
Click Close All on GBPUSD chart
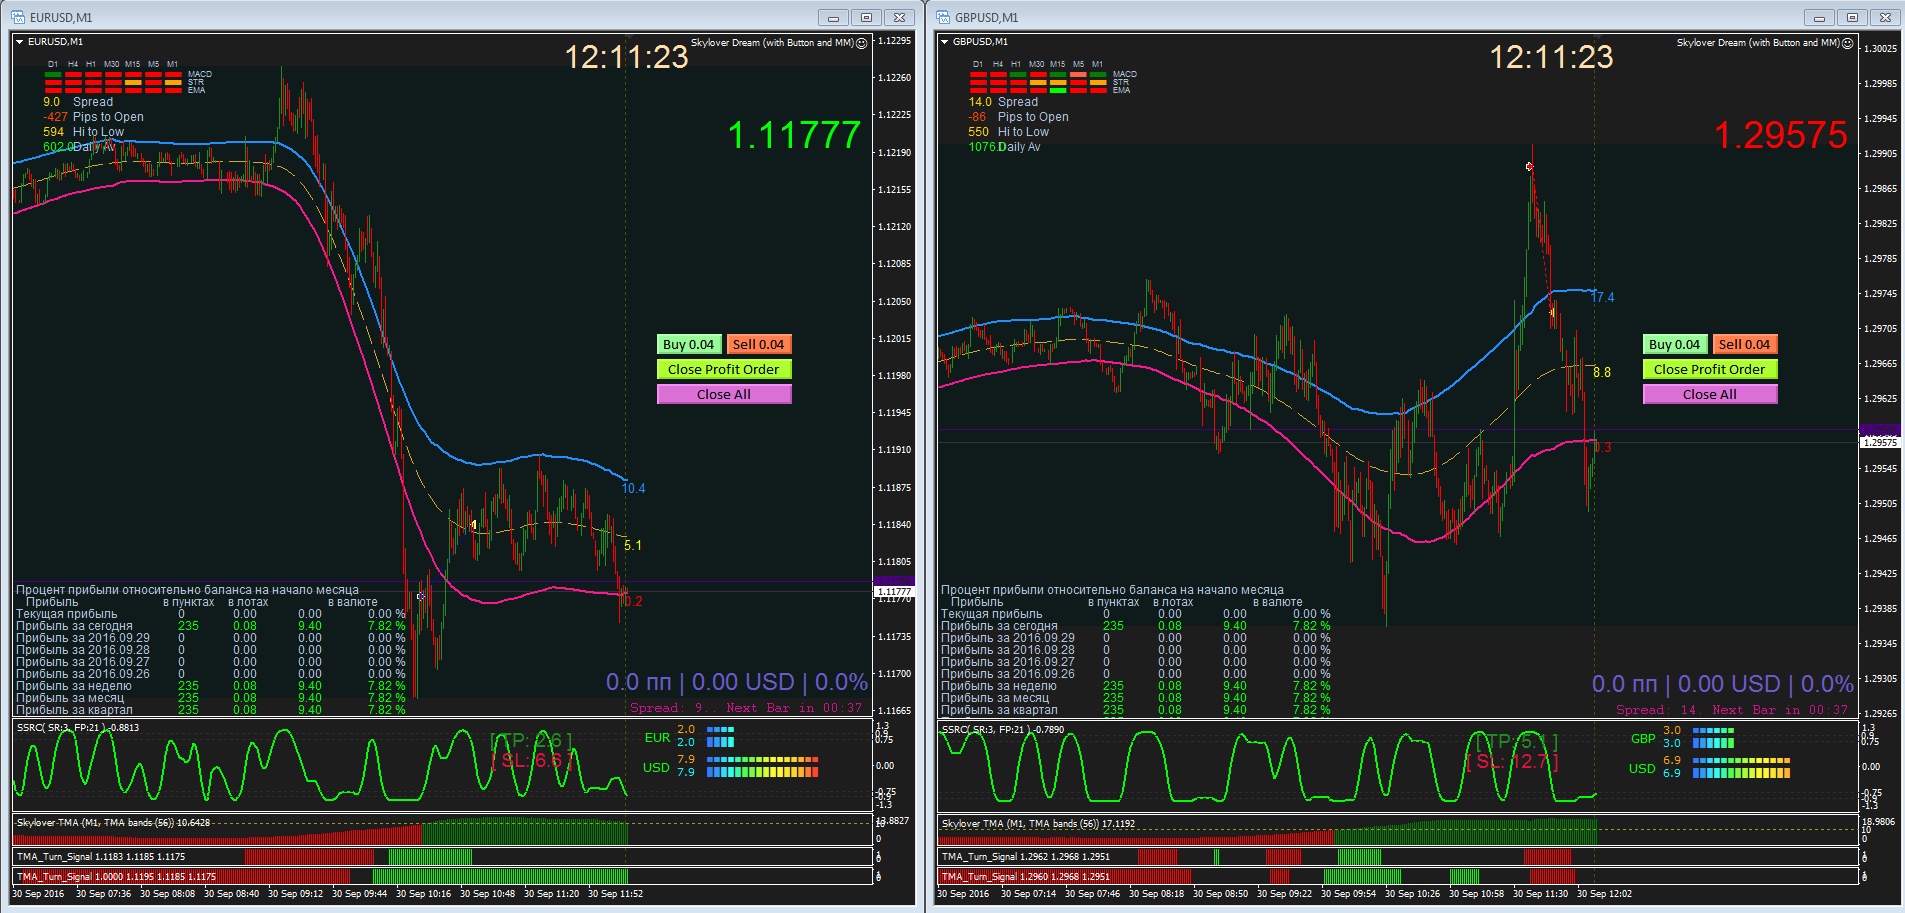coord(1710,394)
